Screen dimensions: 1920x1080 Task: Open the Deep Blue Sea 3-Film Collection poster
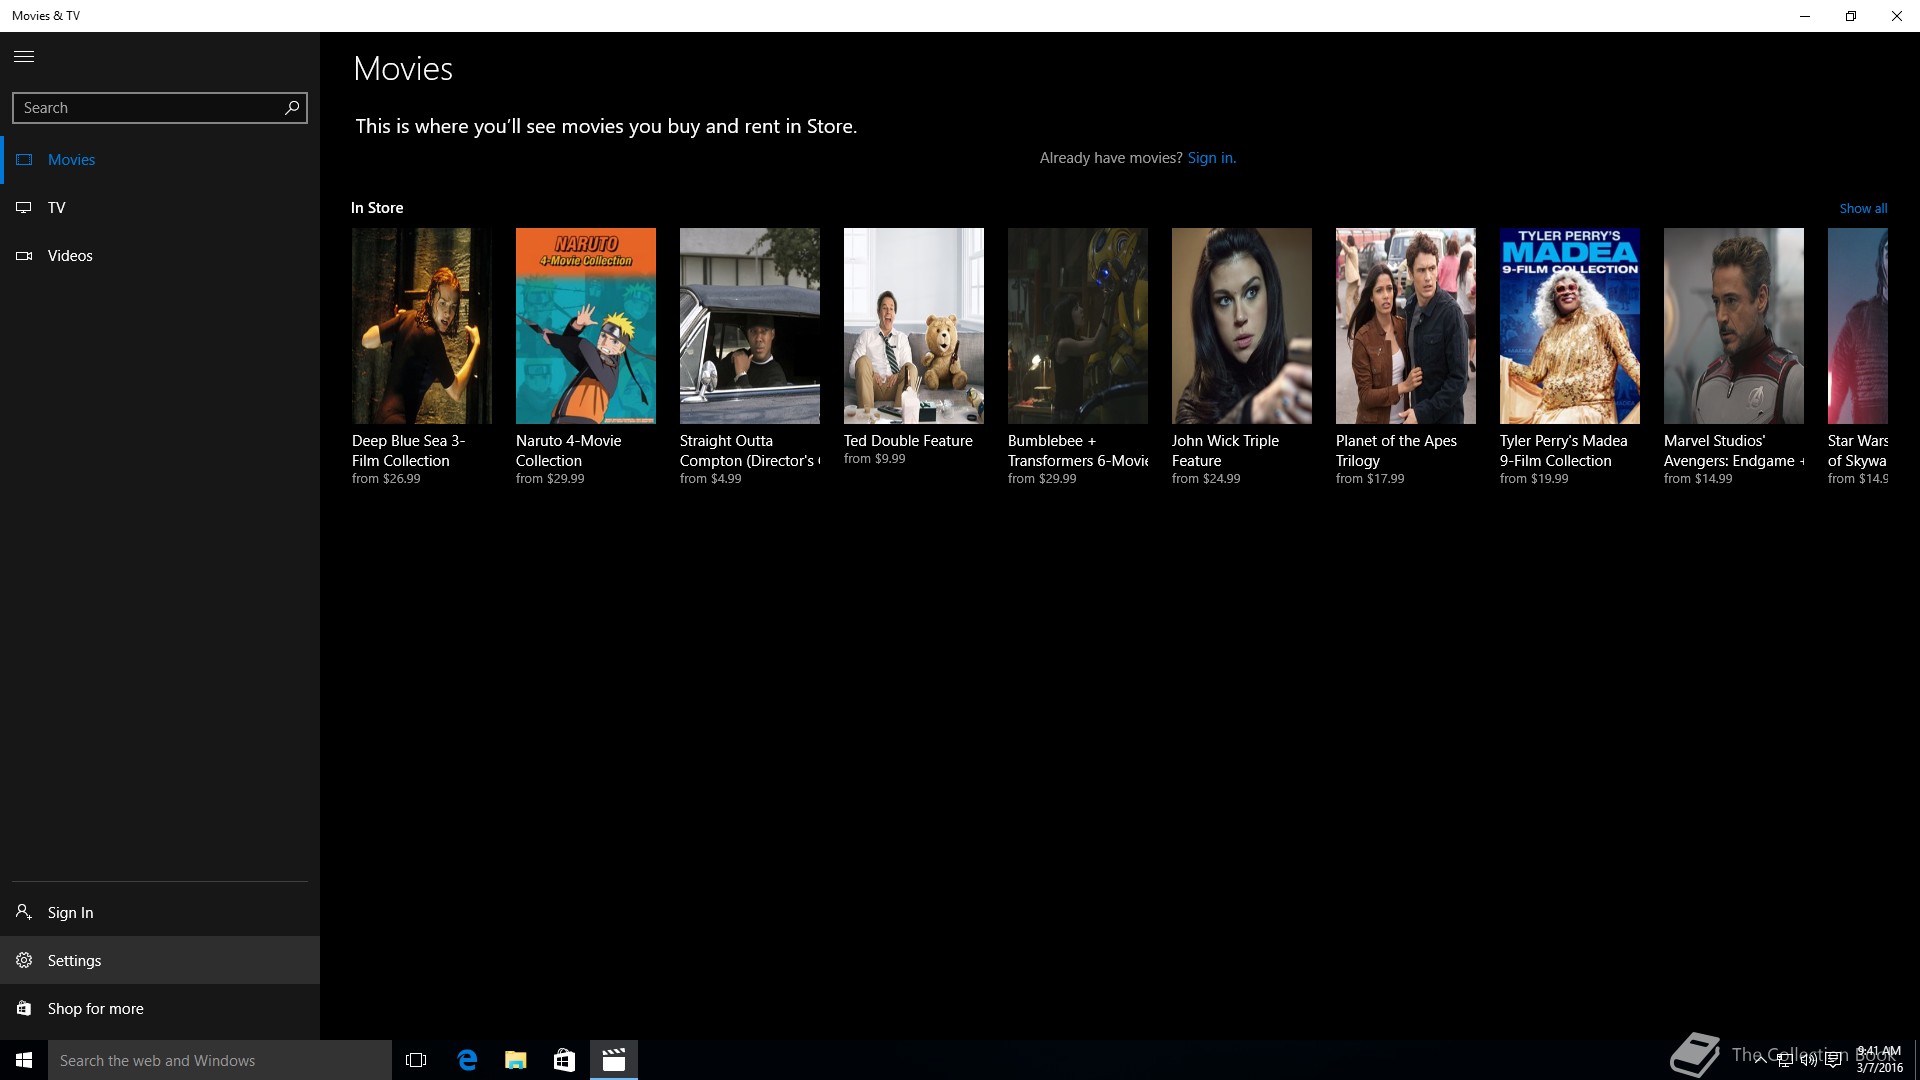click(x=421, y=325)
